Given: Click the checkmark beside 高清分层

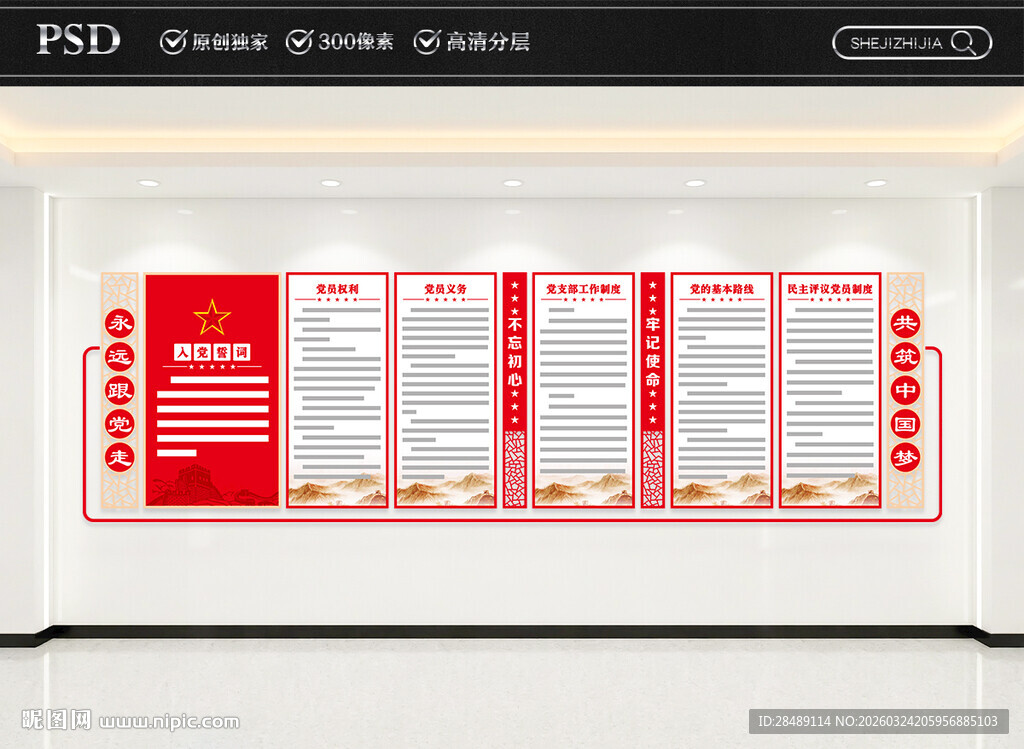Looking at the screenshot, I should point(426,42).
